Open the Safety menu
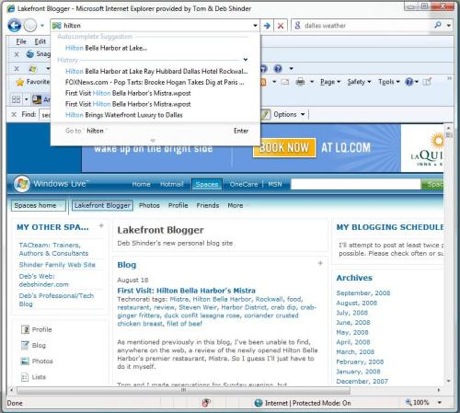Viewport: 460px width, 413px height. point(359,82)
